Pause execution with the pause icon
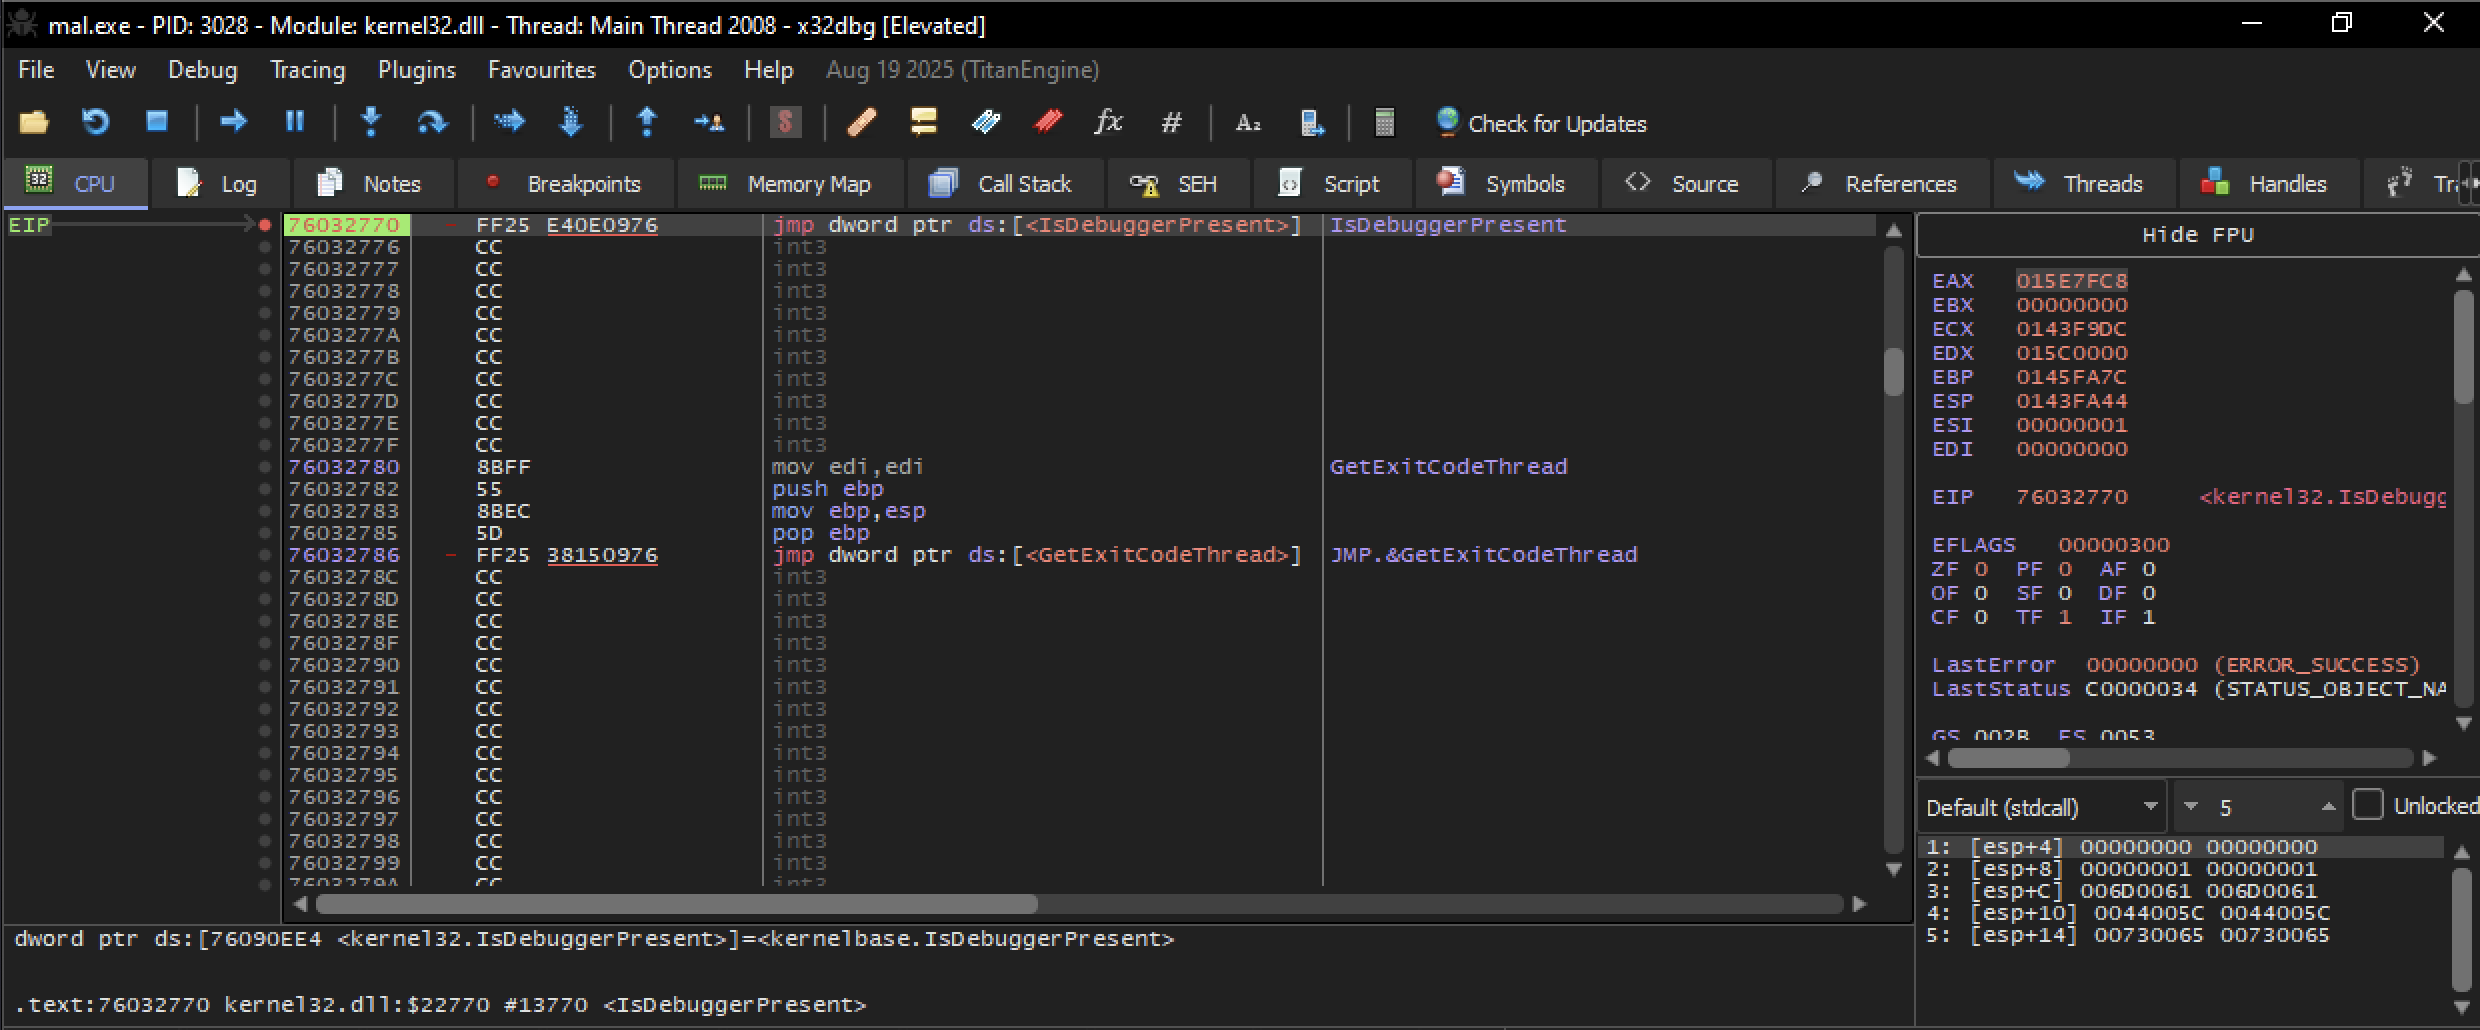The image size is (2480, 1030). (295, 121)
